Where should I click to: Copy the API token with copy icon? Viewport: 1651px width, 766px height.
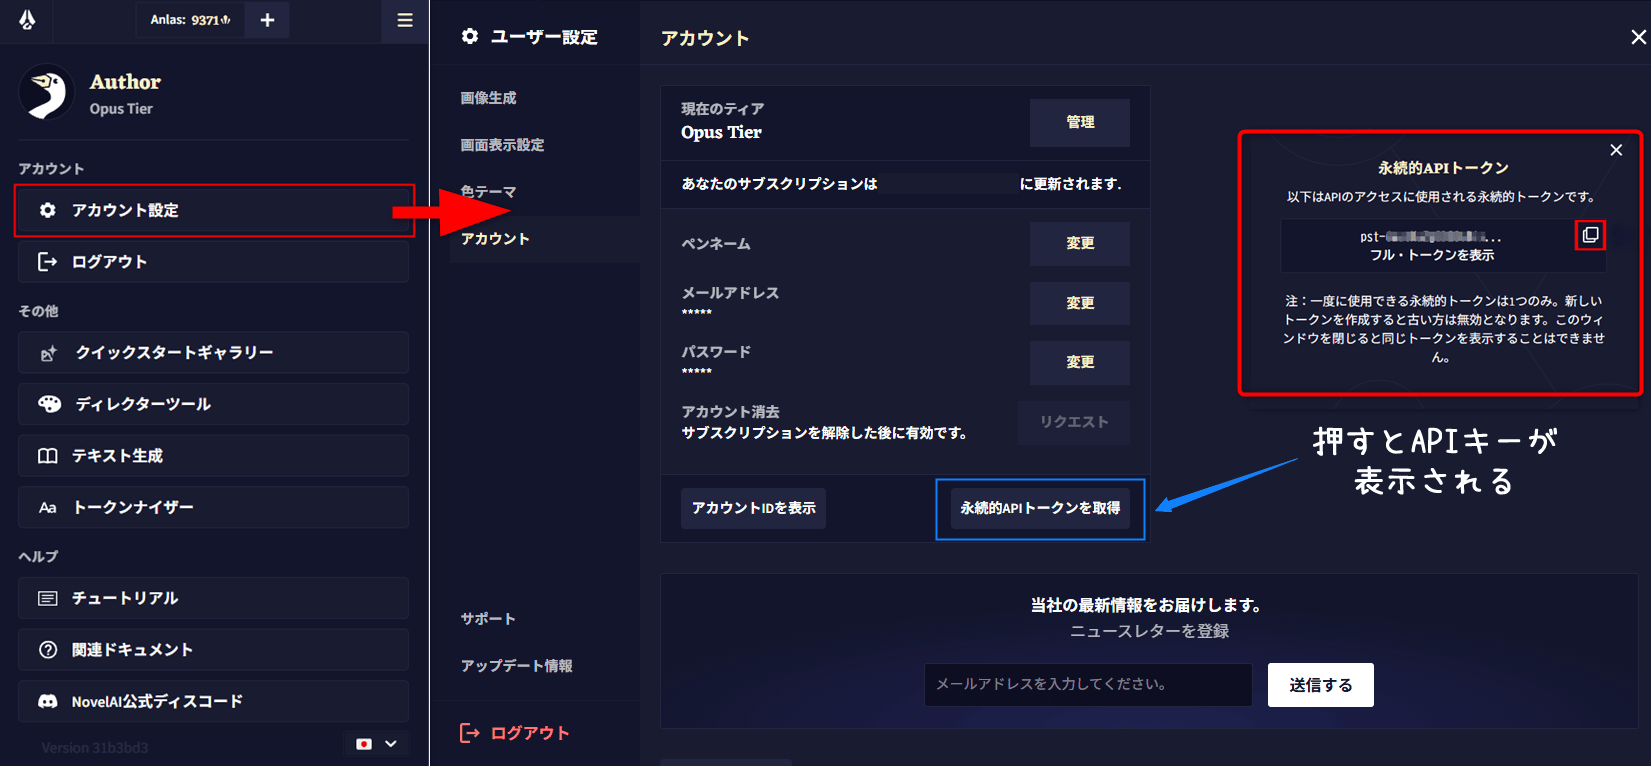1590,235
